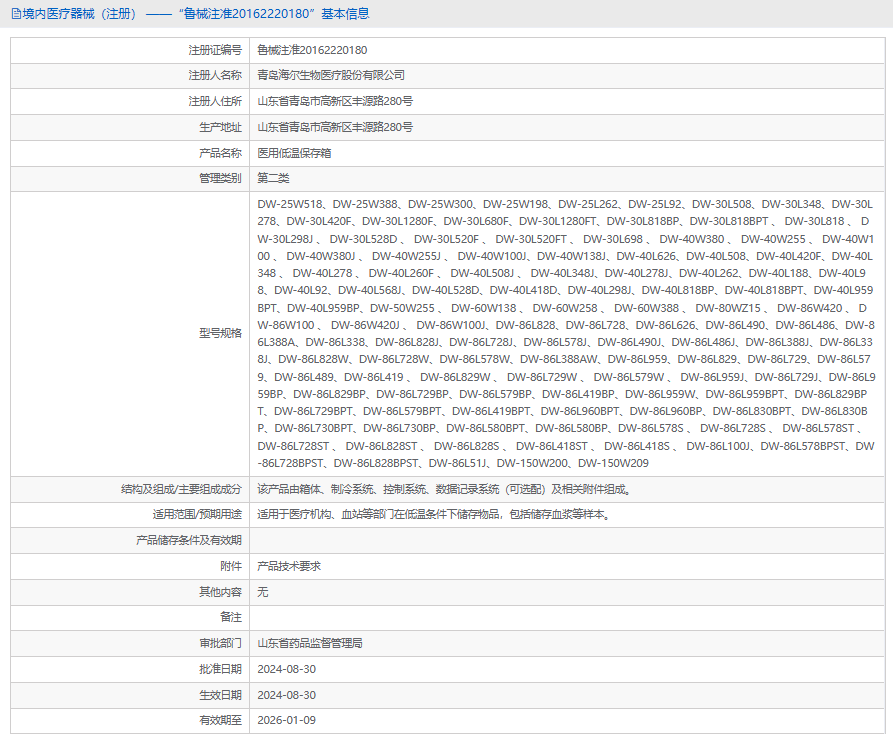Click the 注册证编号 label cell
The width and height of the screenshot is (893, 734).
130,50
